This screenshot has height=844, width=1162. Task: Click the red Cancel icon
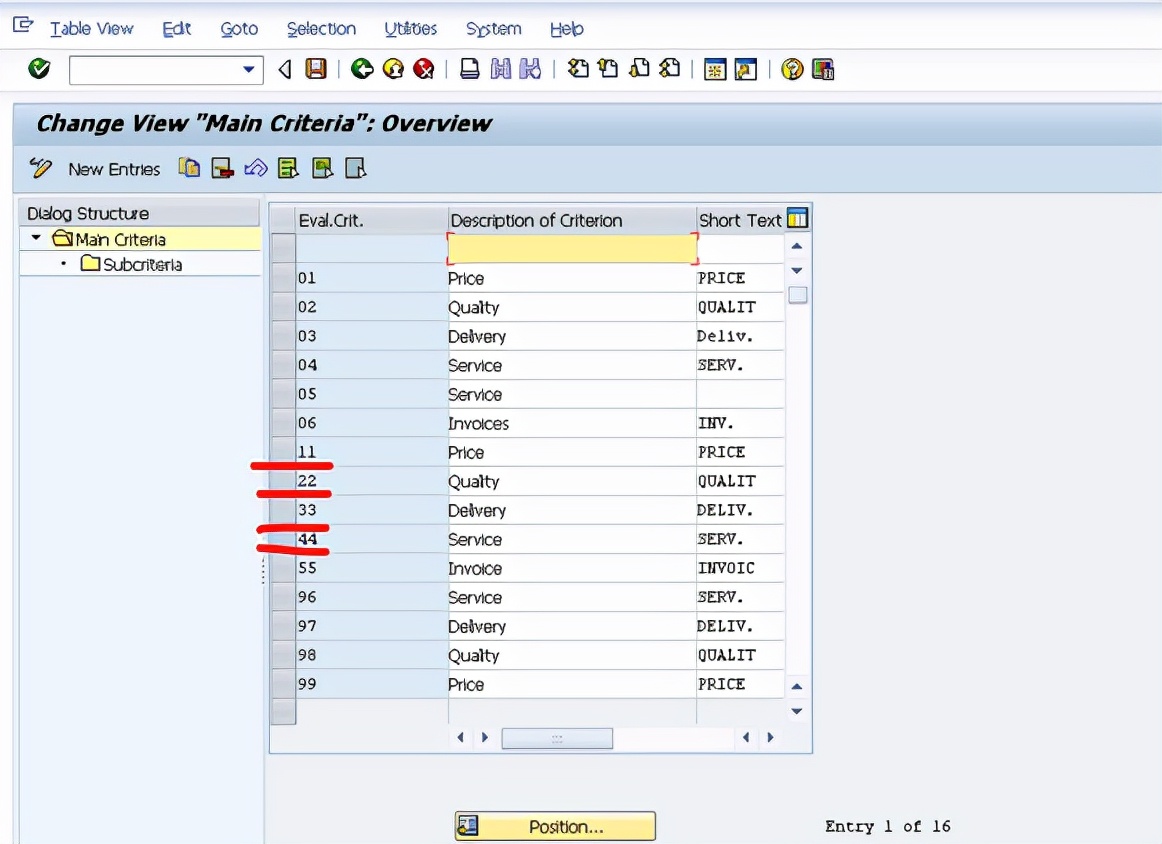click(423, 69)
